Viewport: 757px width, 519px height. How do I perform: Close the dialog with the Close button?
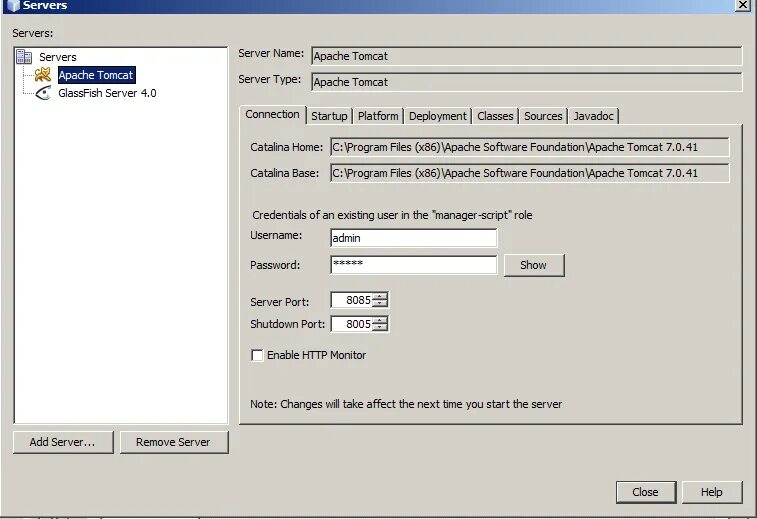click(x=645, y=492)
